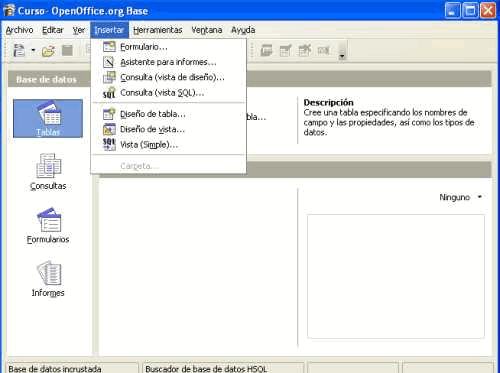The image size is (500, 373).
Task: Open the Ventana menu
Action: [207, 30]
